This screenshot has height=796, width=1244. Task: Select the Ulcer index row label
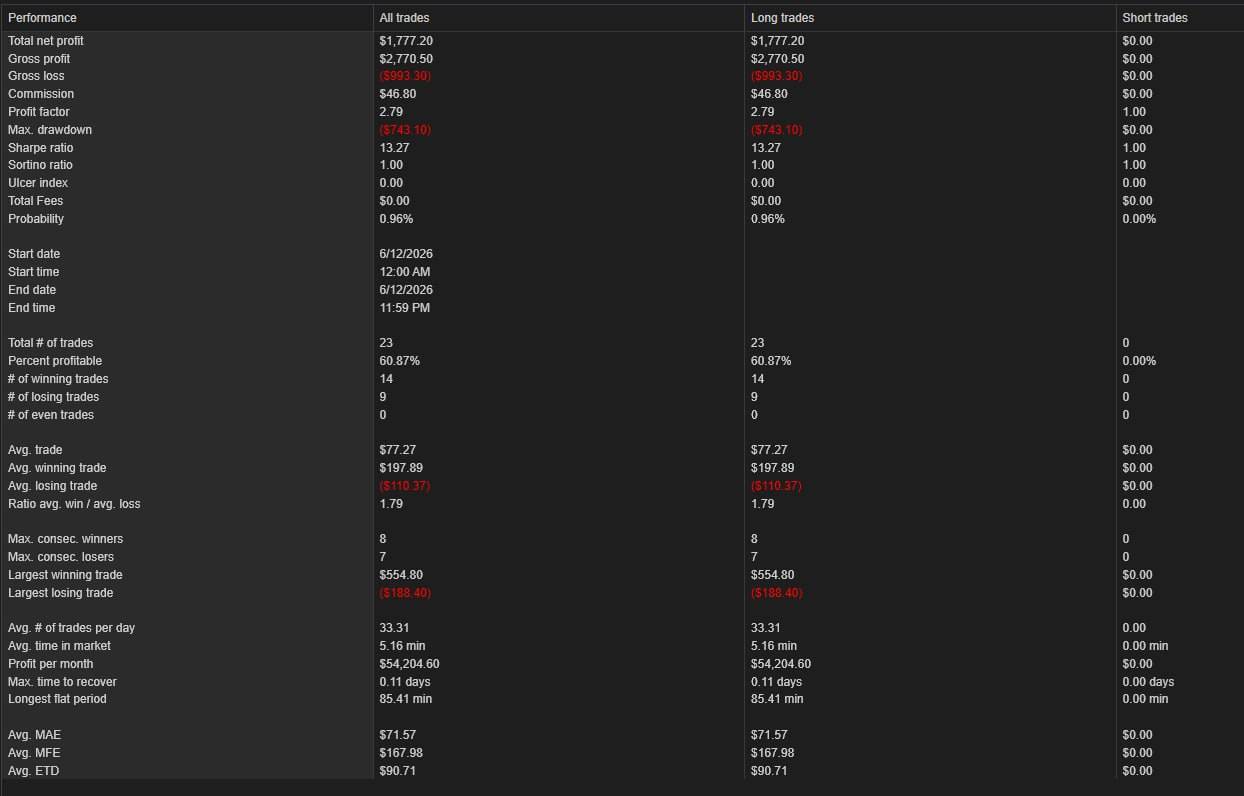[x=38, y=183]
